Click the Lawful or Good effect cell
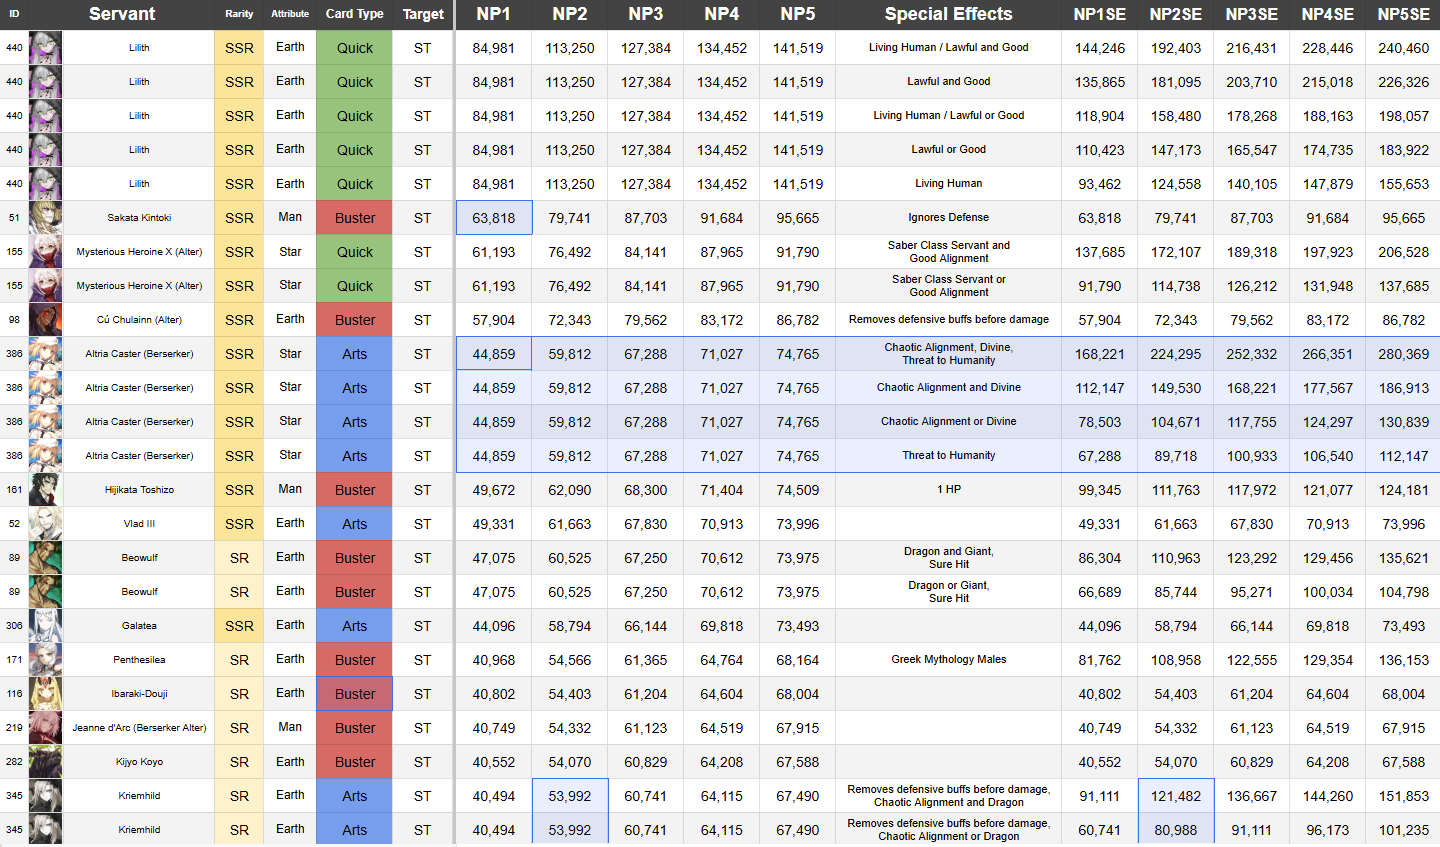Screen dimensions: 1440x847 pos(949,150)
